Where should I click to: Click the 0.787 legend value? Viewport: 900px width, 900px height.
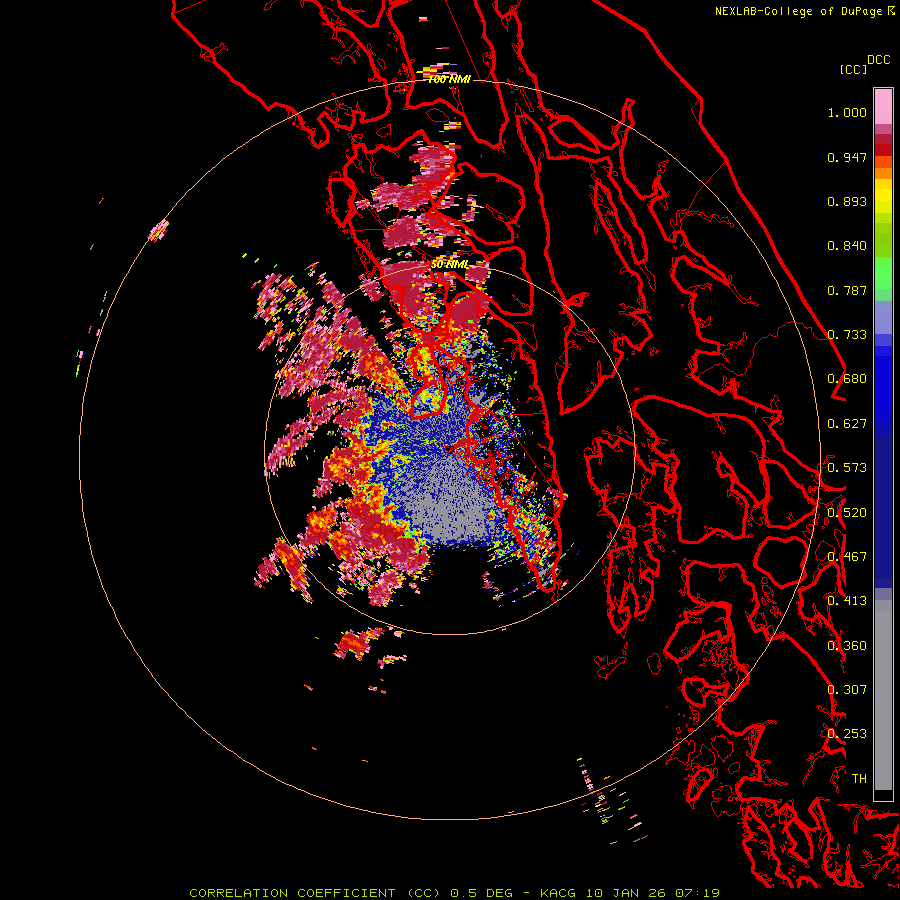847,290
